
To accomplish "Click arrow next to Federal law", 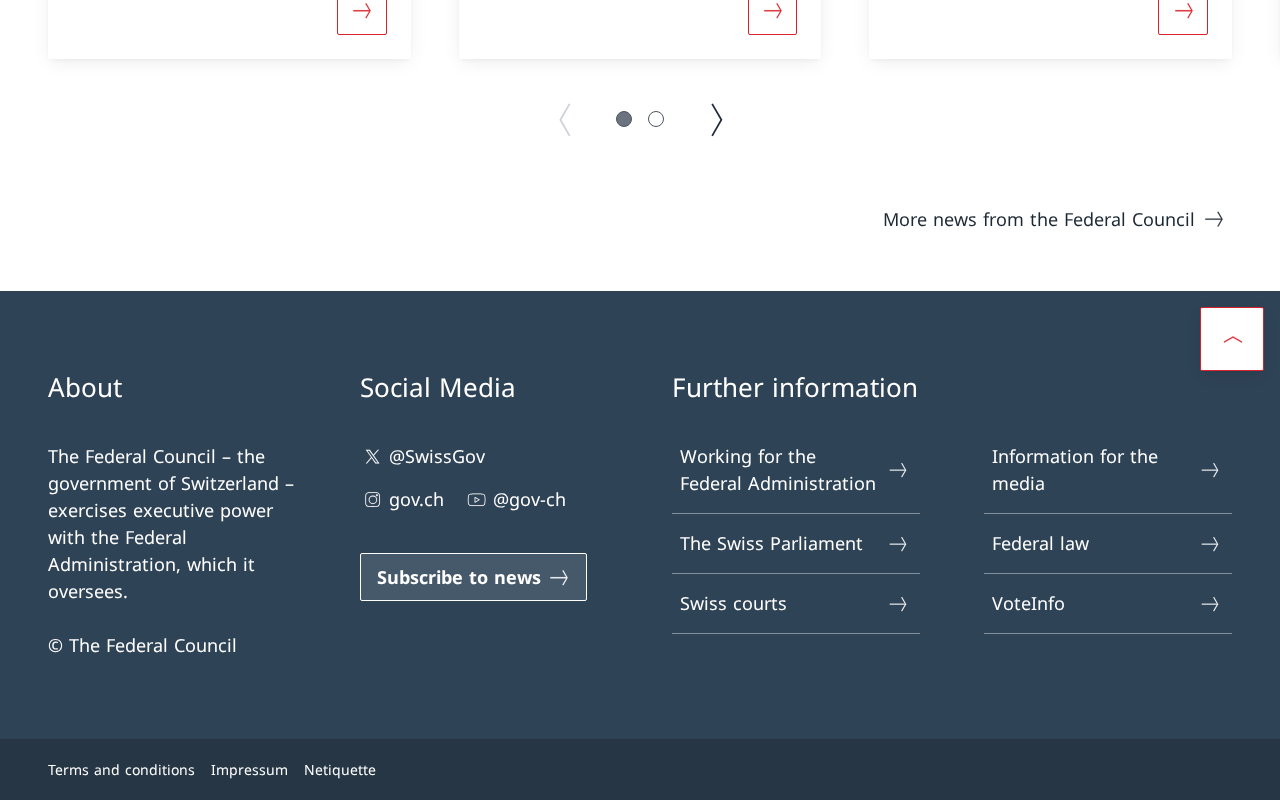I will pyautogui.click(x=1210, y=544).
